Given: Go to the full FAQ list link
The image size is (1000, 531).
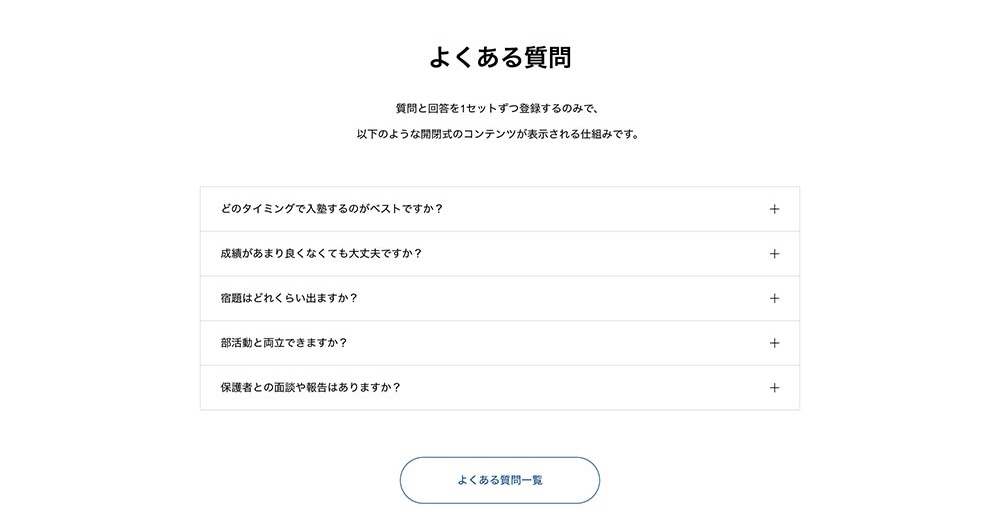Looking at the screenshot, I should point(500,480).
